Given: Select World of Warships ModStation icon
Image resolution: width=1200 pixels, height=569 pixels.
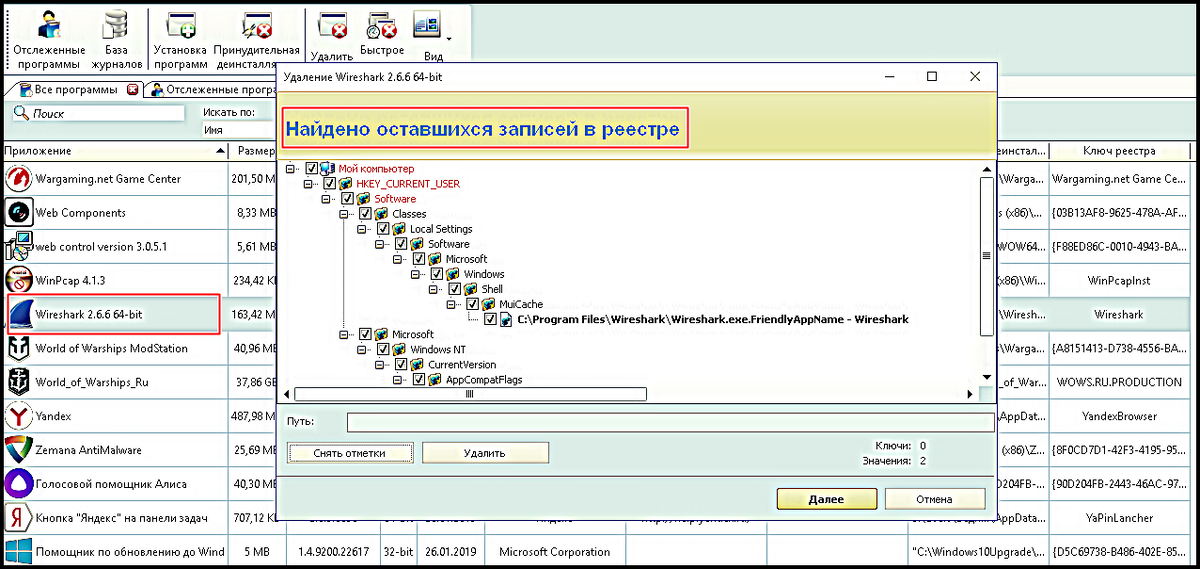Looking at the screenshot, I should coord(18,348).
